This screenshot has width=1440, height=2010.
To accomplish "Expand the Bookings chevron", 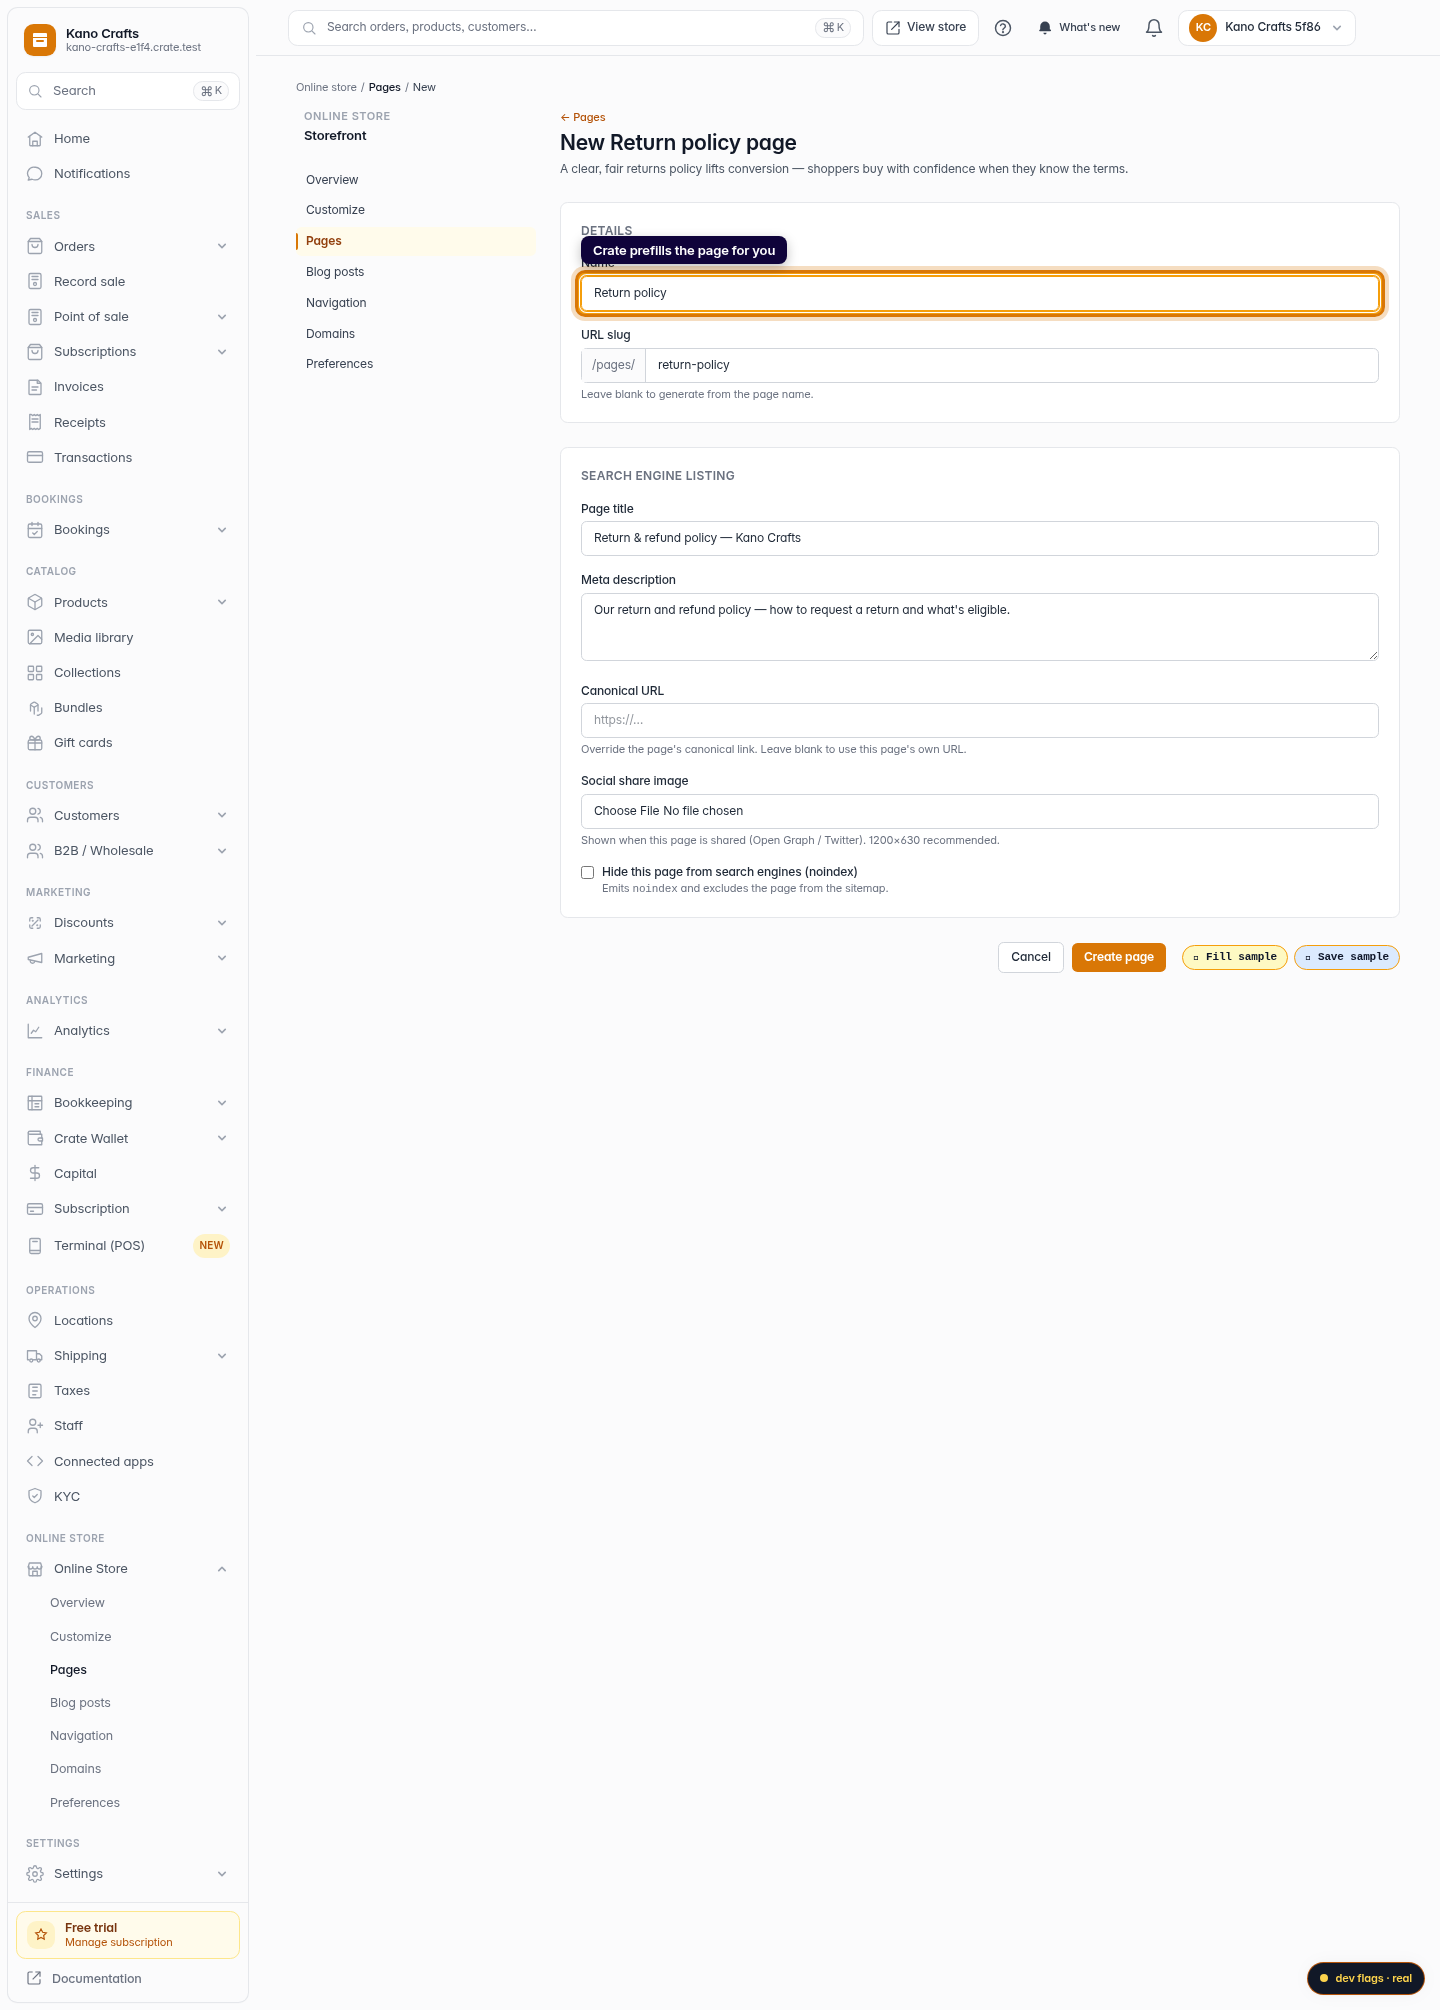I will 222,530.
